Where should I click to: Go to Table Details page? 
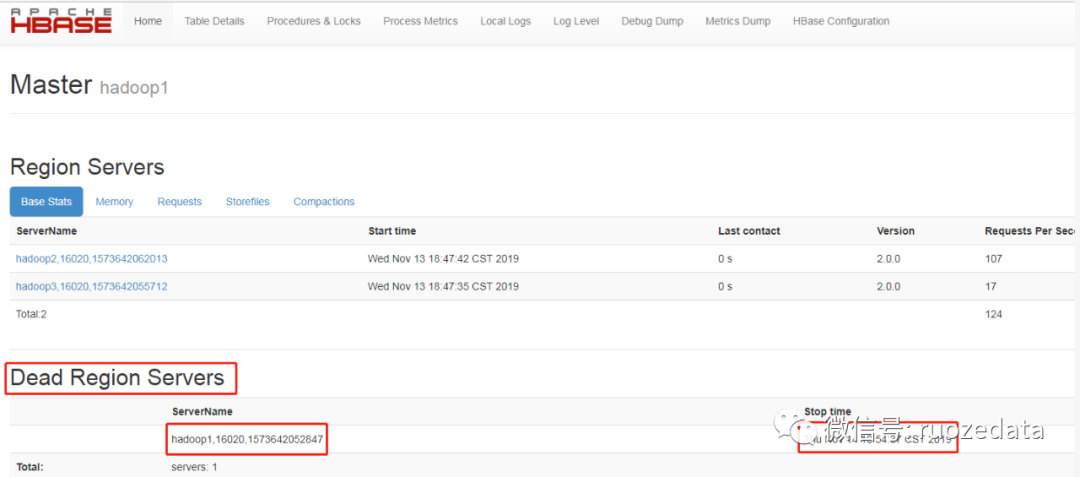pyautogui.click(x=214, y=21)
